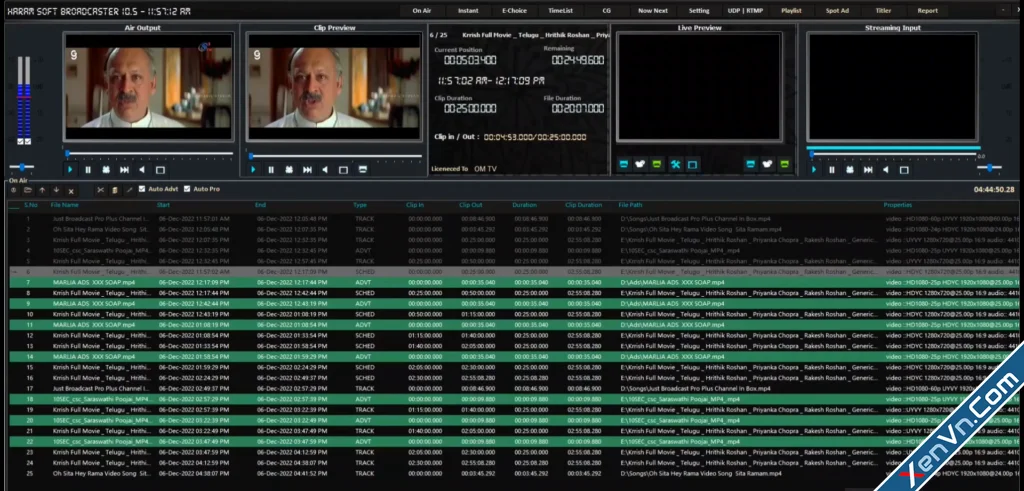This screenshot has height=491, width=1024.
Task: Open the Titler button
Action: coord(884,10)
